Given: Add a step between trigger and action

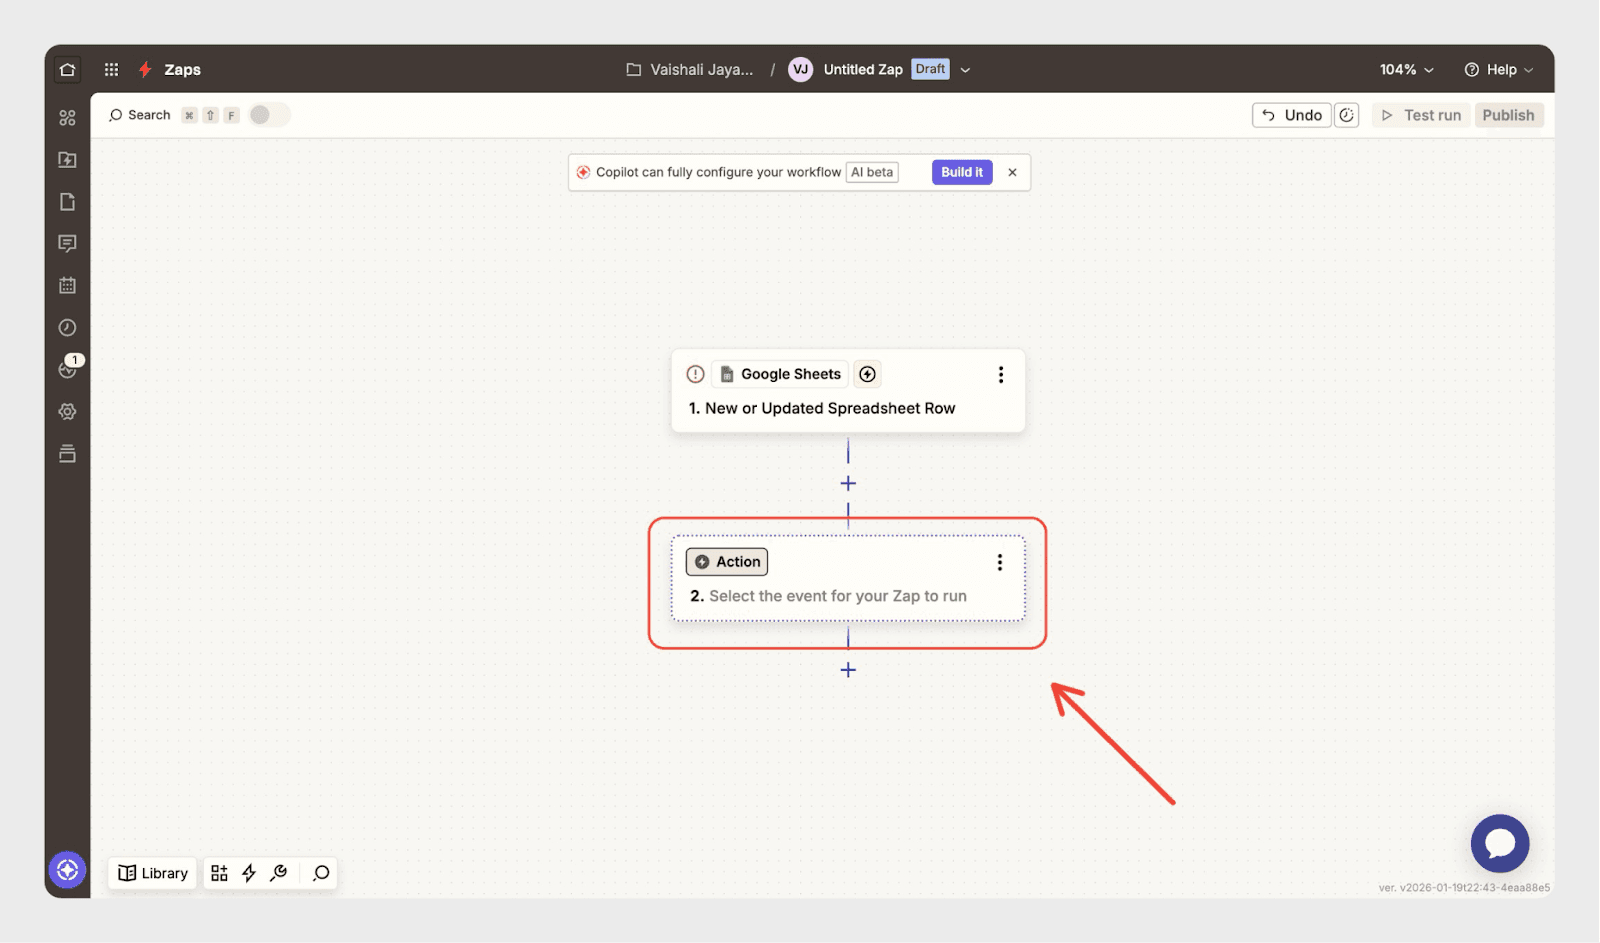Looking at the screenshot, I should click(x=848, y=484).
